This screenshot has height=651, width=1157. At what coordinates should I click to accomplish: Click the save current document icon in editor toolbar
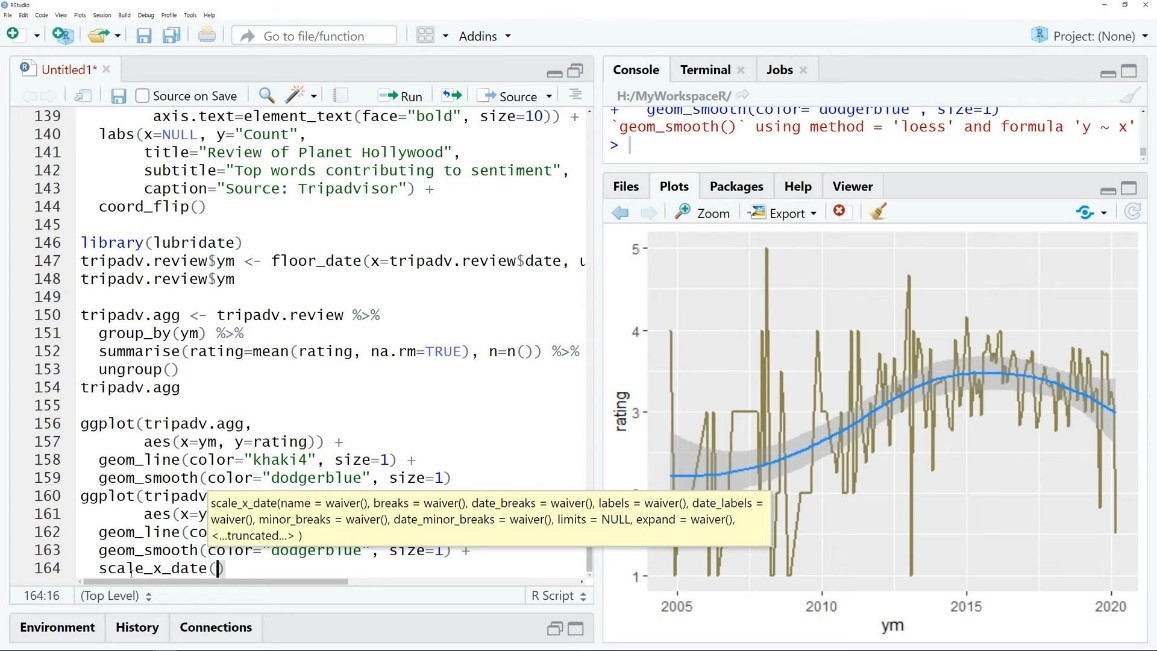point(118,96)
